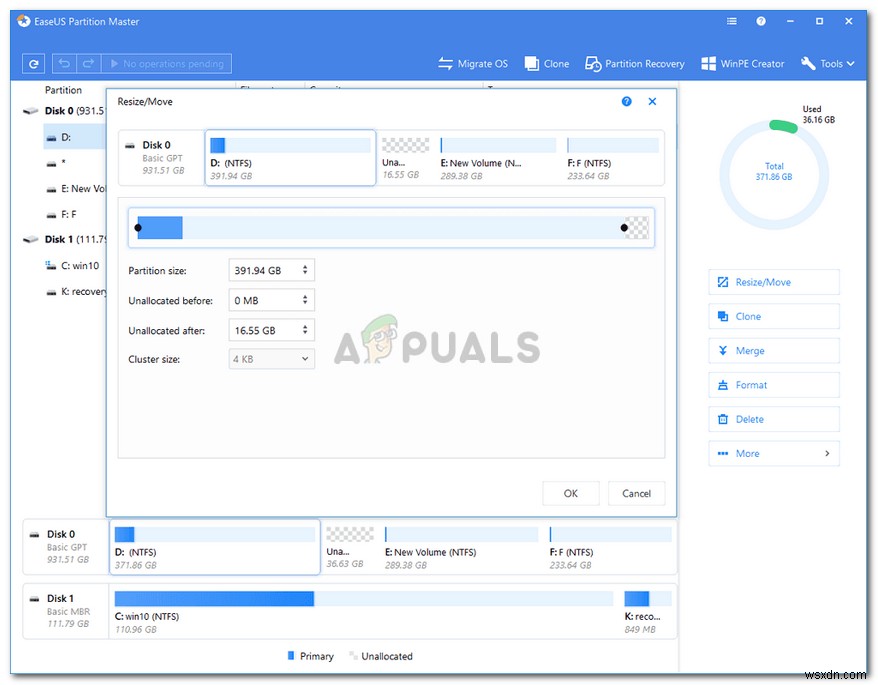This screenshot has width=878, height=685.
Task: Click the undo arrow icon
Action: coord(64,64)
